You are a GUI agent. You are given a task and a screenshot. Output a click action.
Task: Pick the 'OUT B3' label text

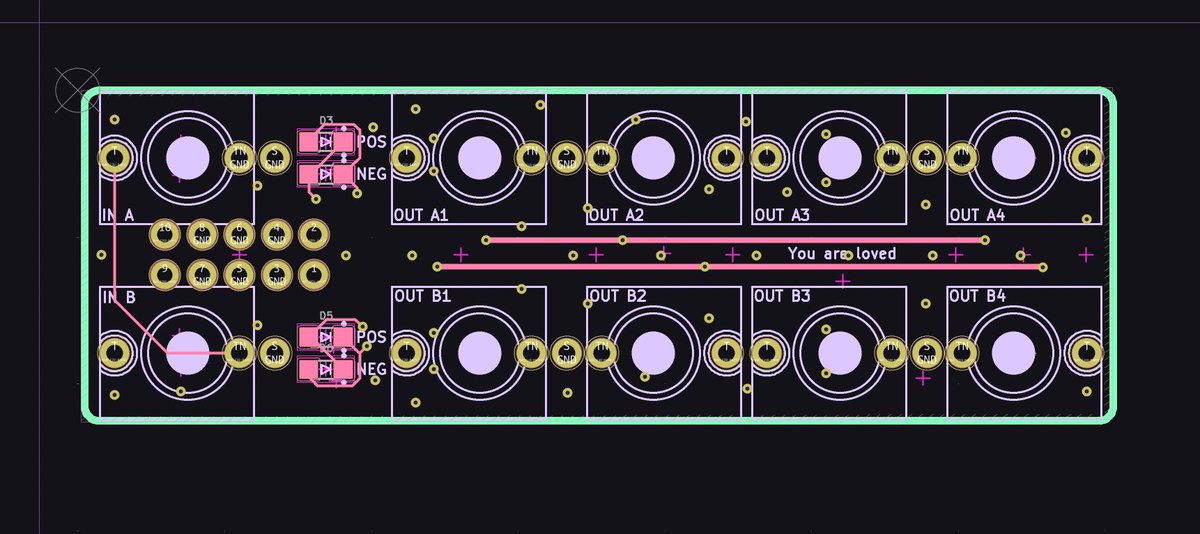coord(783,297)
